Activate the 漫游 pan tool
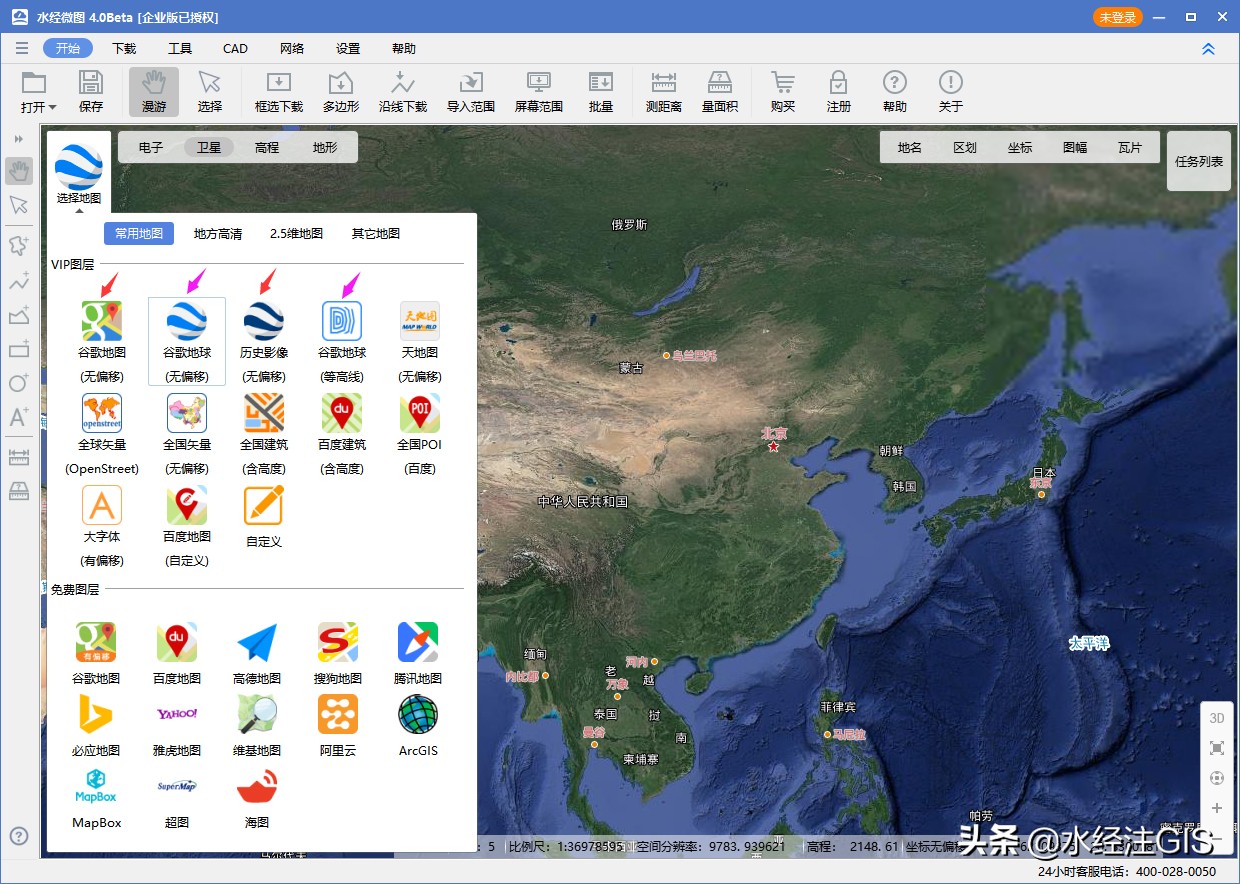1240x884 pixels. click(154, 92)
